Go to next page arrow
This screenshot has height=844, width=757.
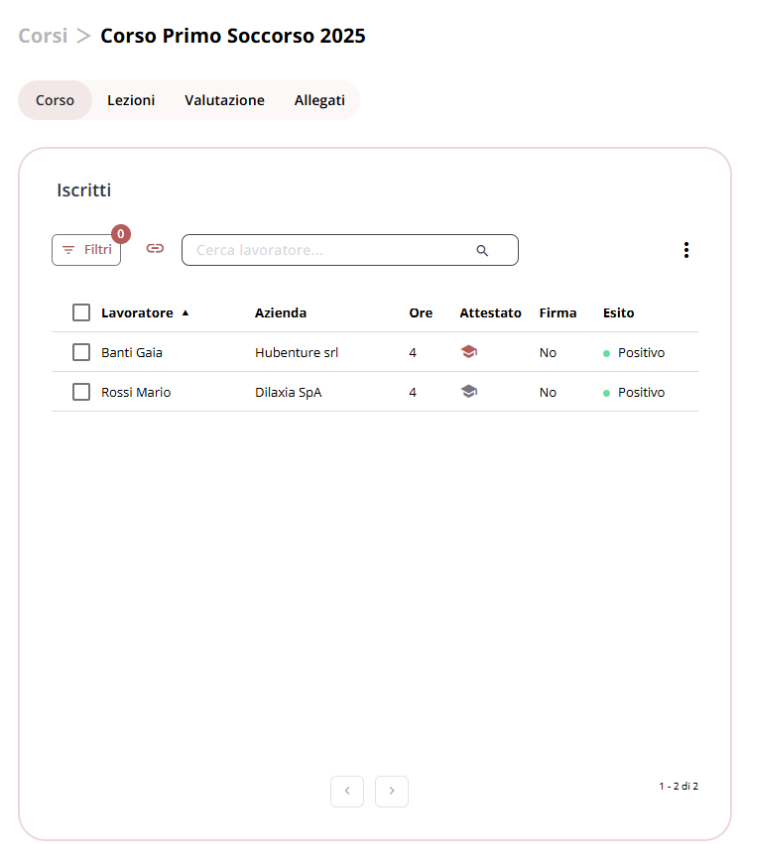(x=391, y=791)
